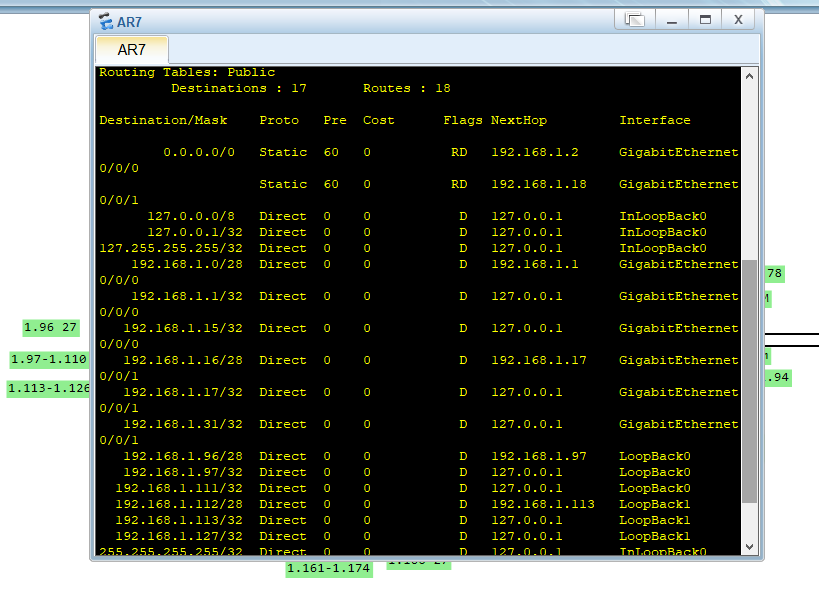Click destination 192.168.1.112/28

(179, 504)
